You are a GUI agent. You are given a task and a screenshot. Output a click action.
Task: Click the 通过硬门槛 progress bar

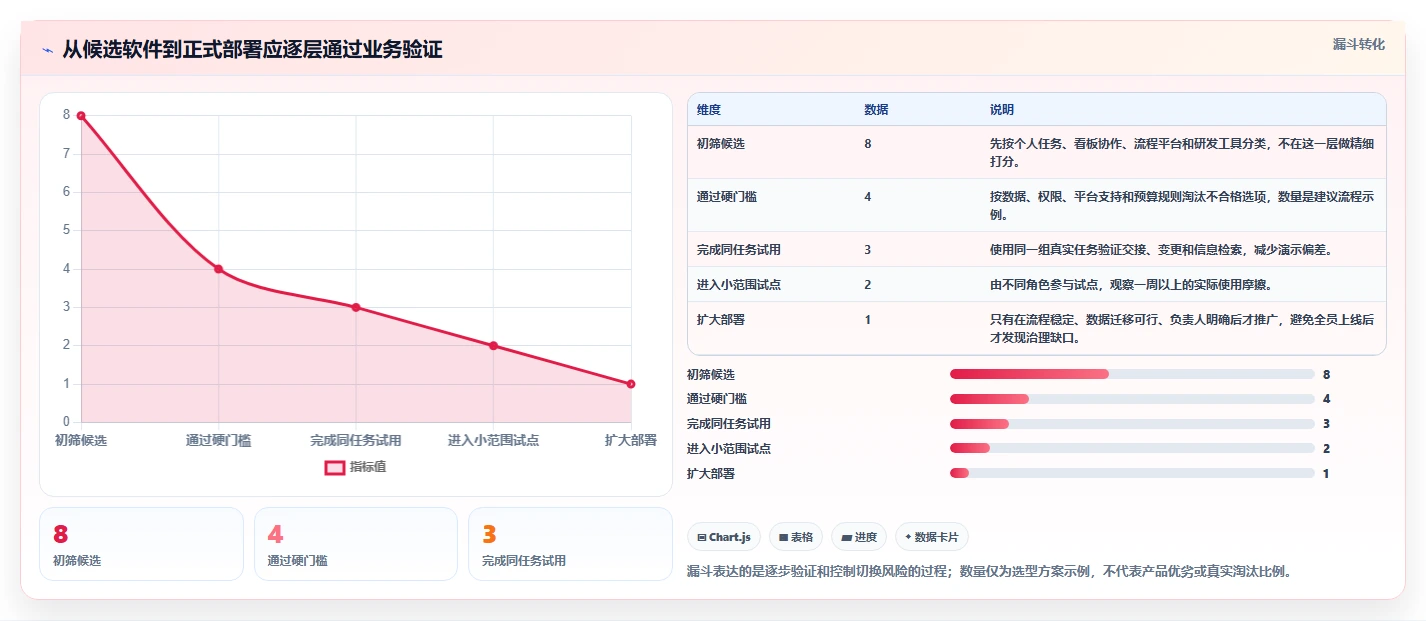[x=1132, y=399]
